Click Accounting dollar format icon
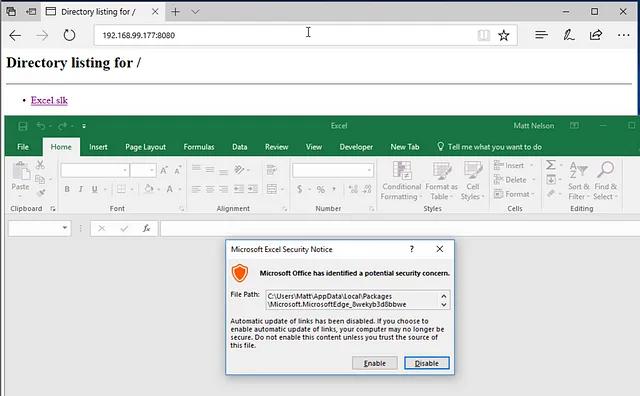The height and width of the screenshot is (396, 640). [300, 189]
